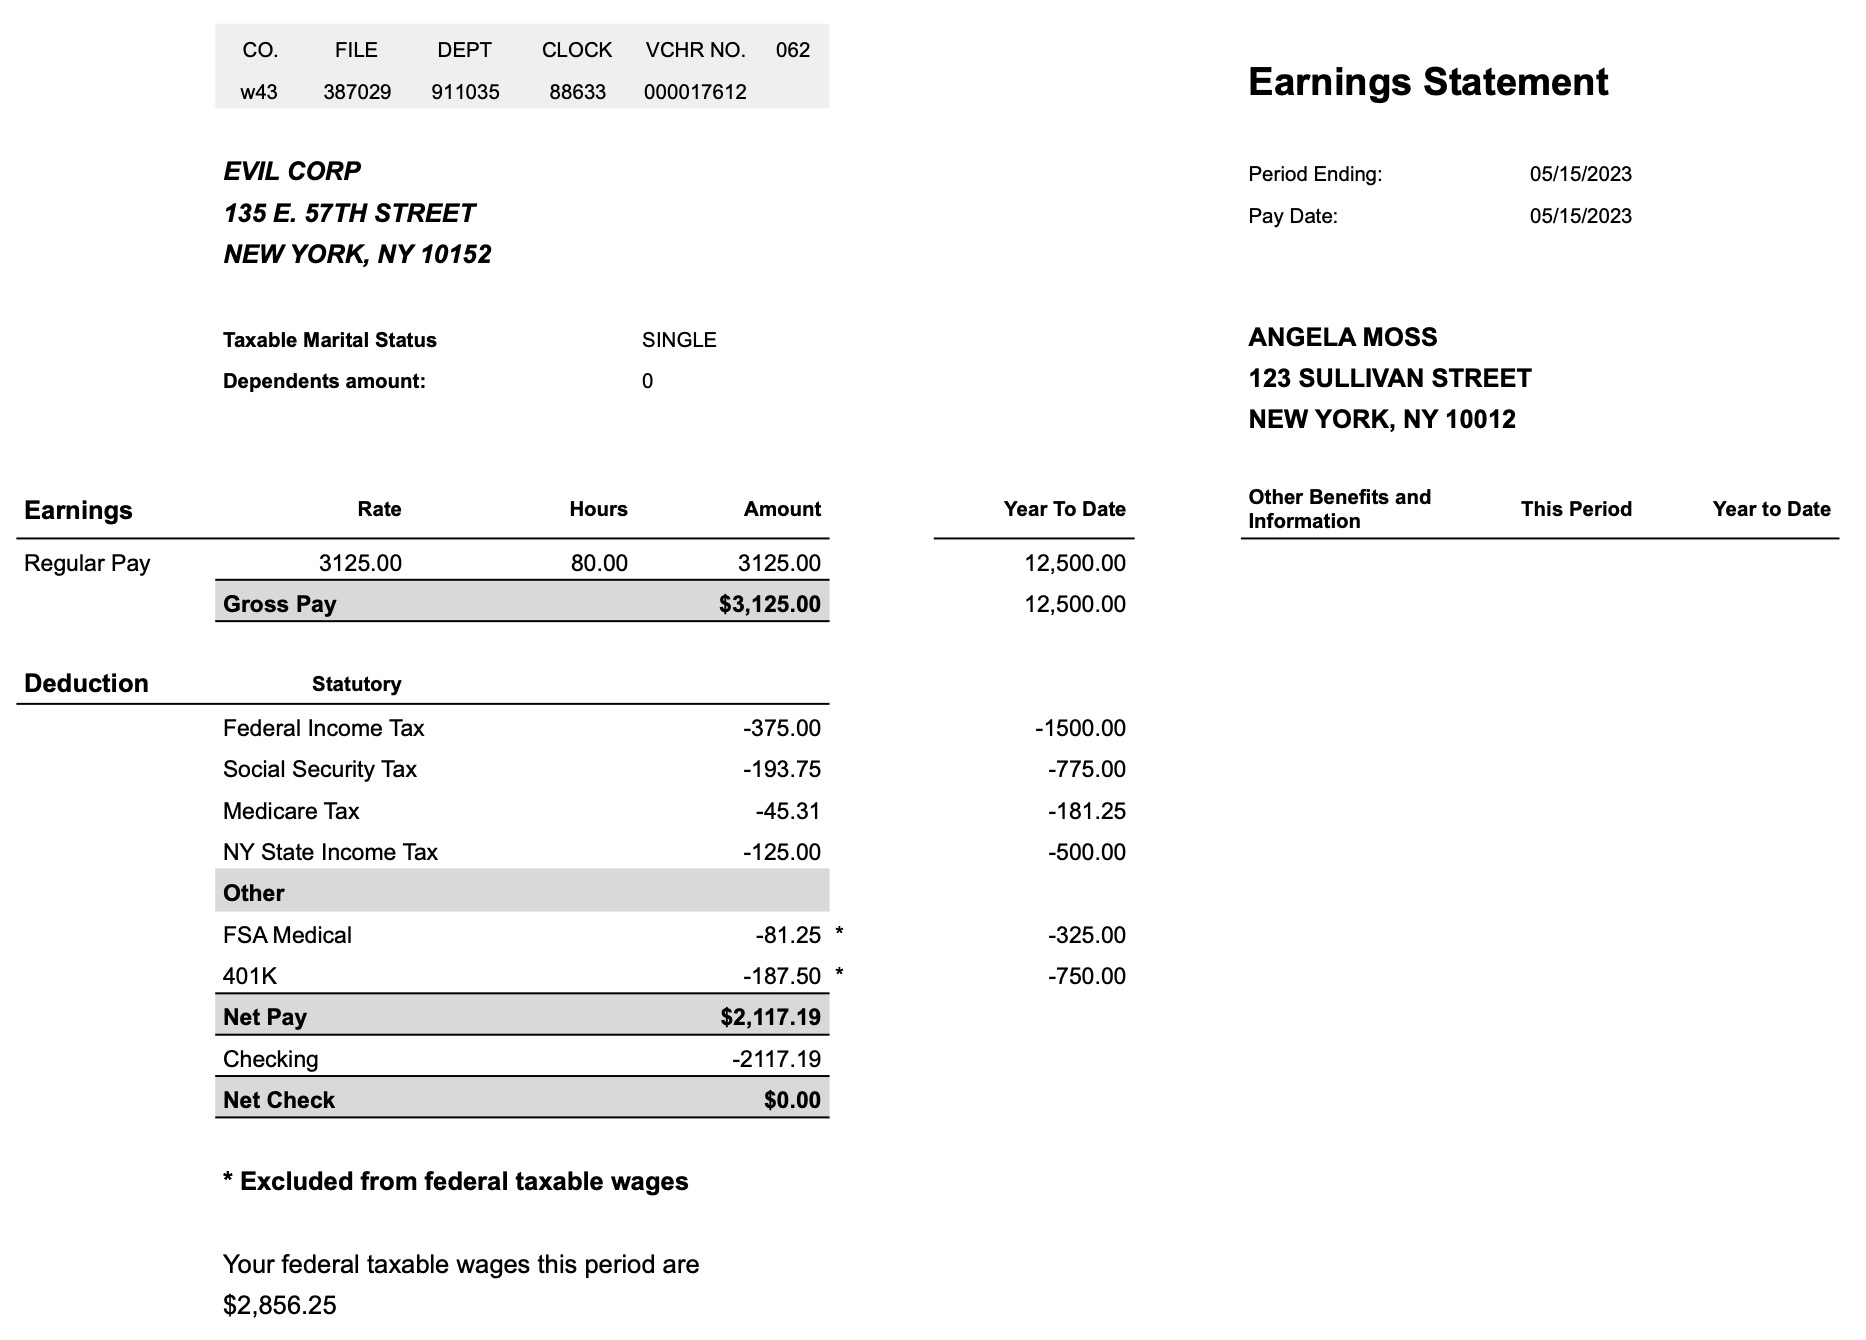Click the FILE number 387029
The width and height of the screenshot is (1866, 1340).
357,92
